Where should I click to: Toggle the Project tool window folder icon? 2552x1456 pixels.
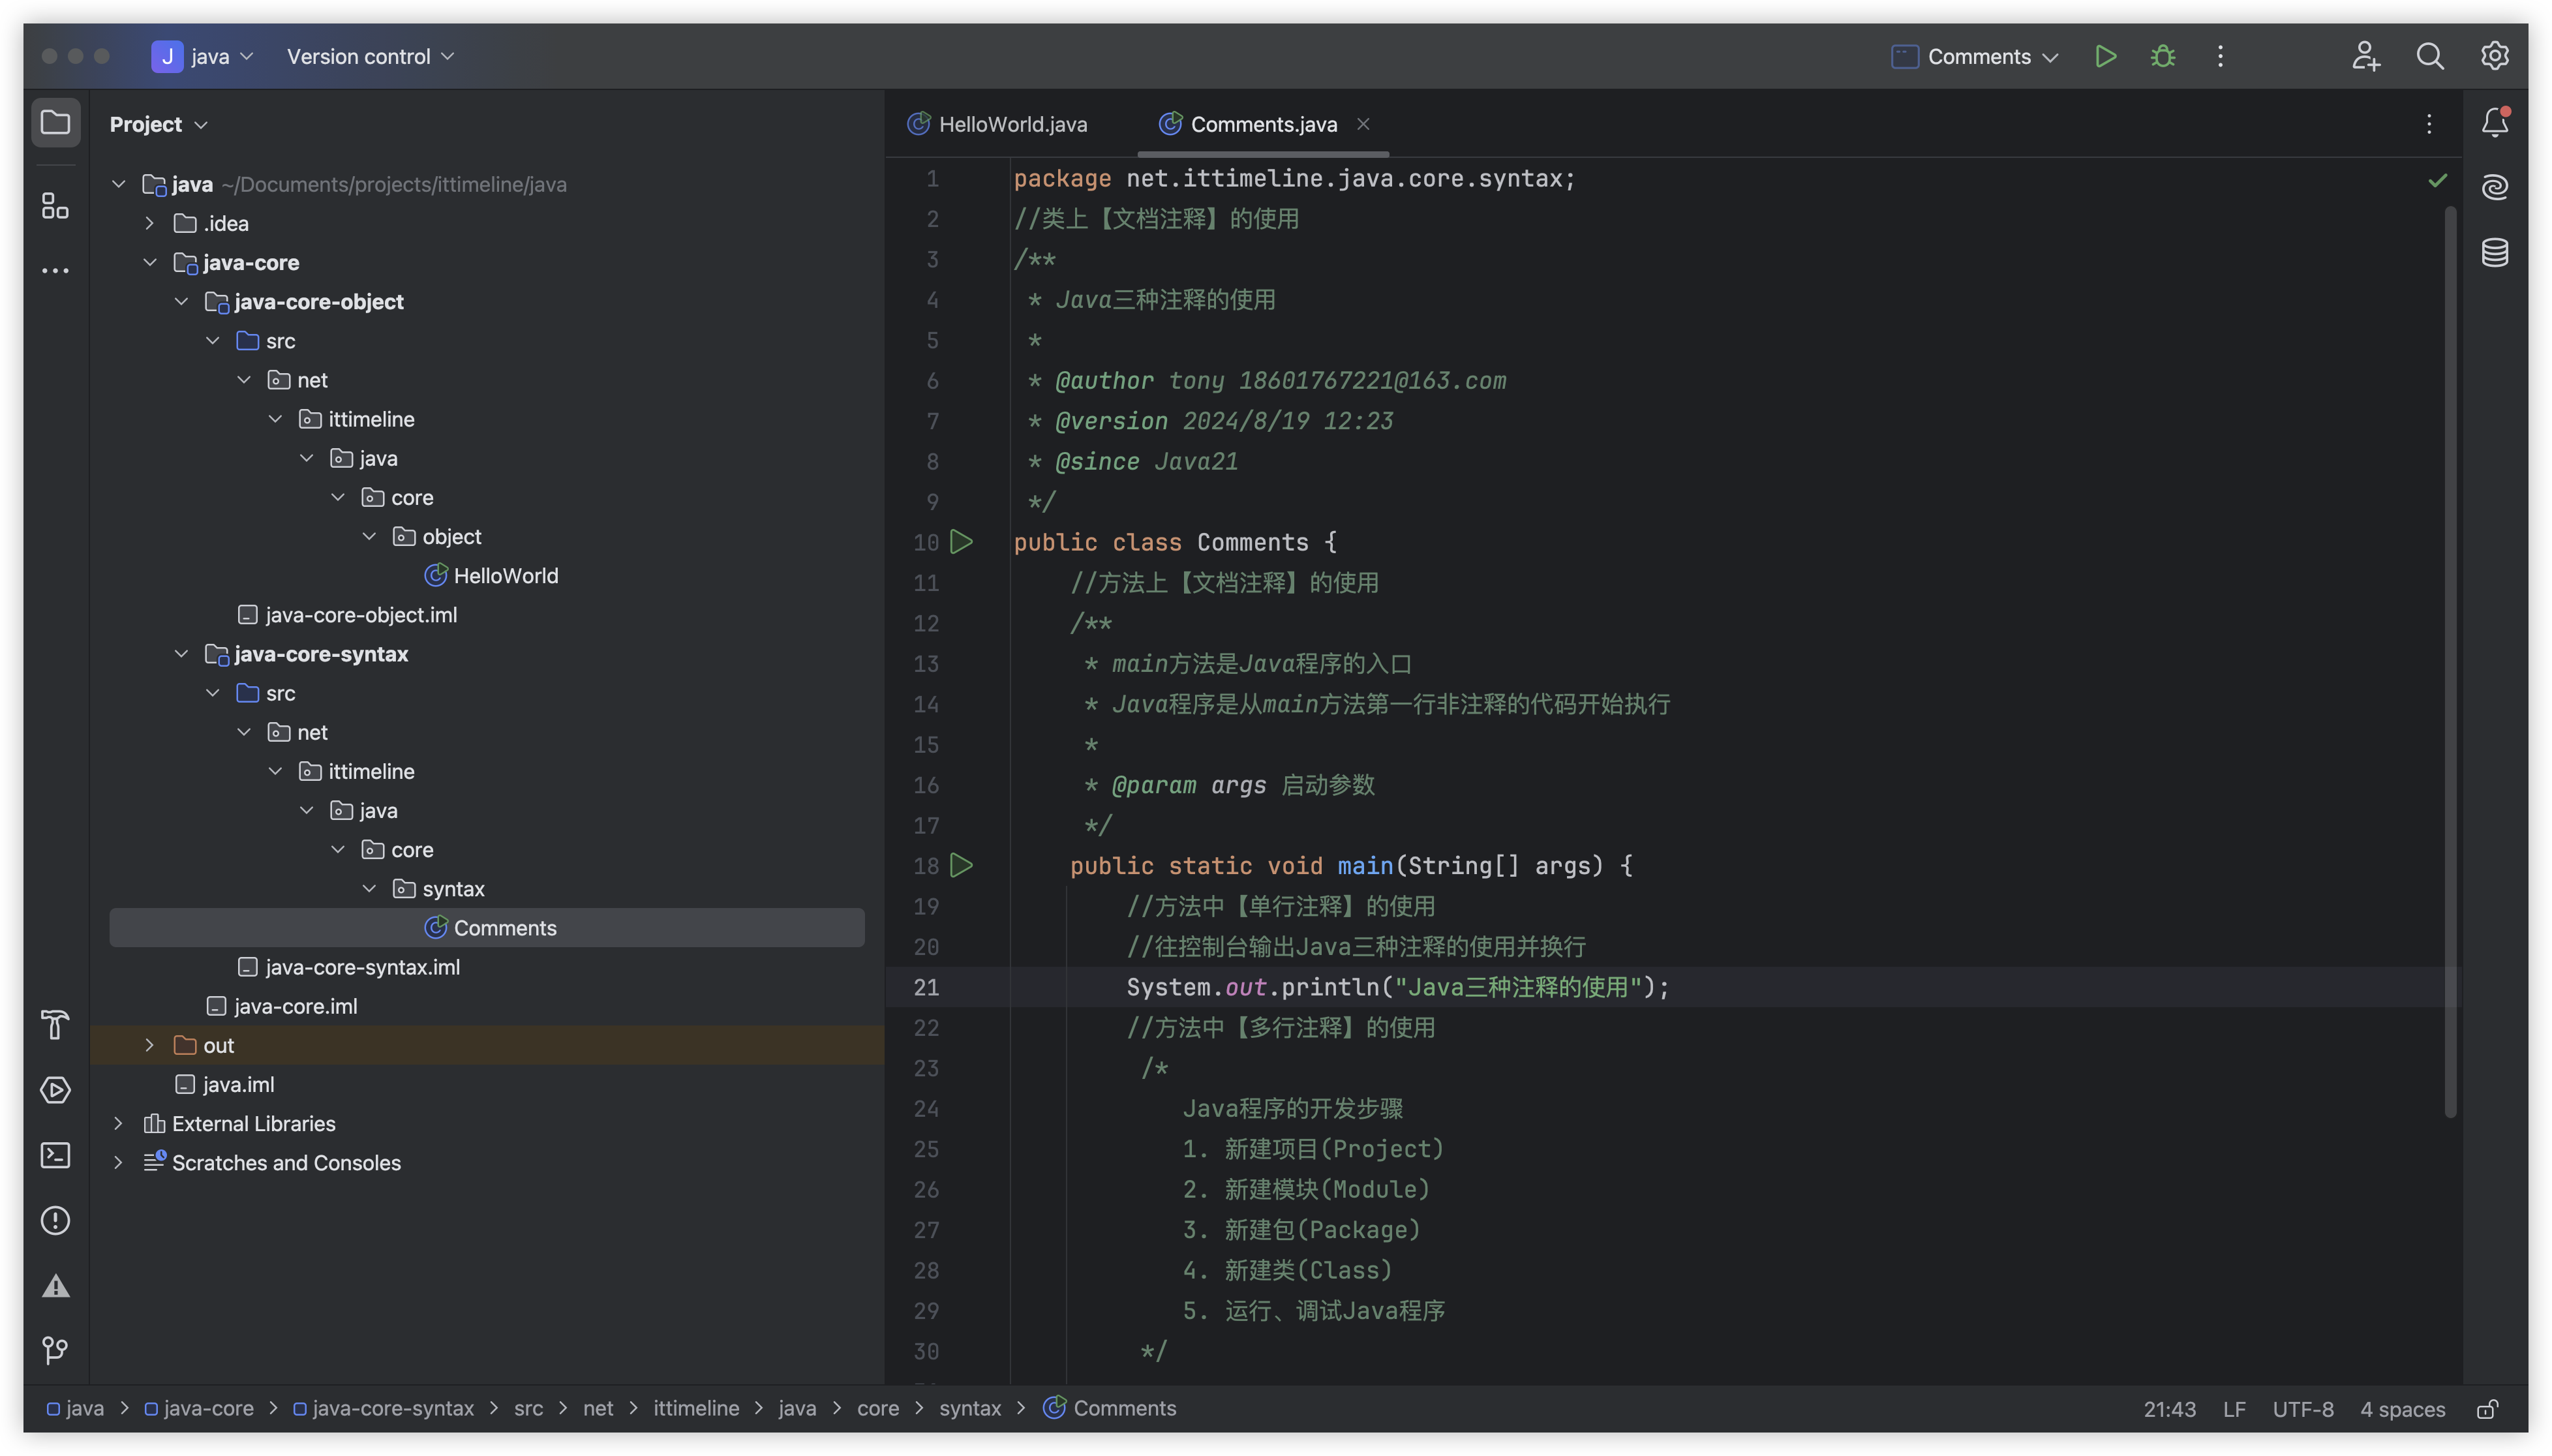click(x=55, y=123)
